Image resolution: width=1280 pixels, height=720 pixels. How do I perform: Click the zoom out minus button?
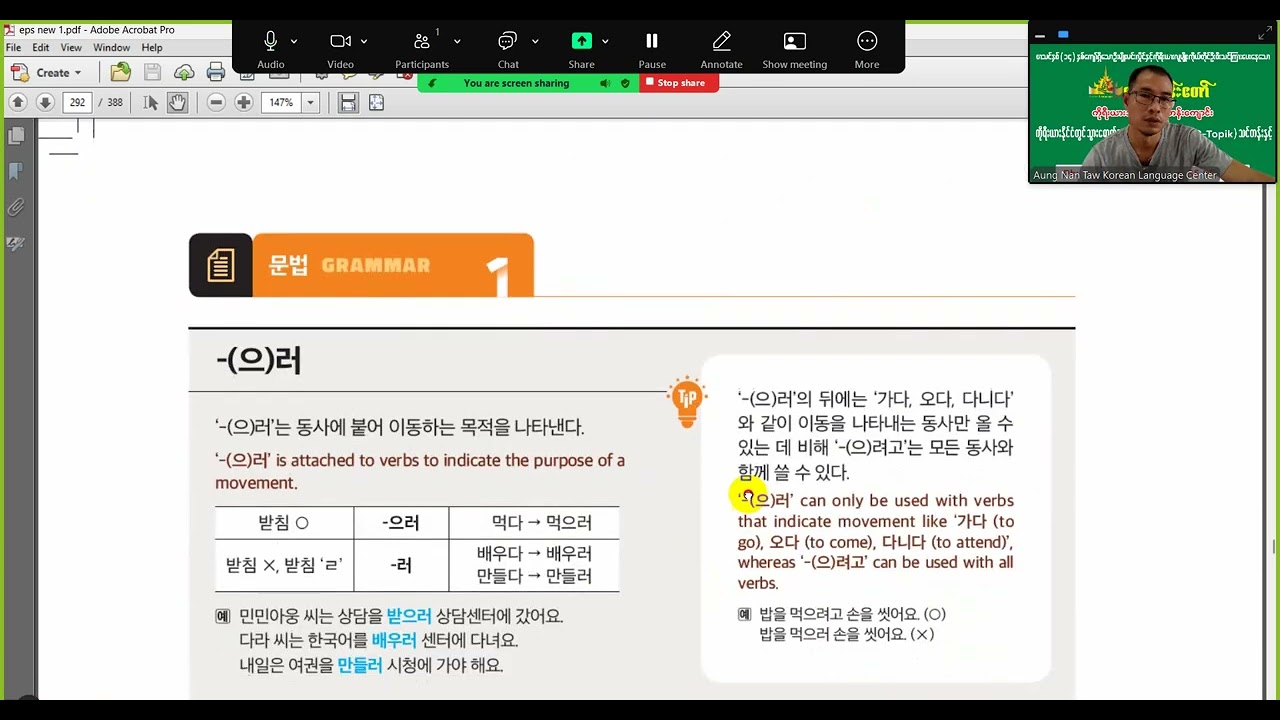[216, 102]
